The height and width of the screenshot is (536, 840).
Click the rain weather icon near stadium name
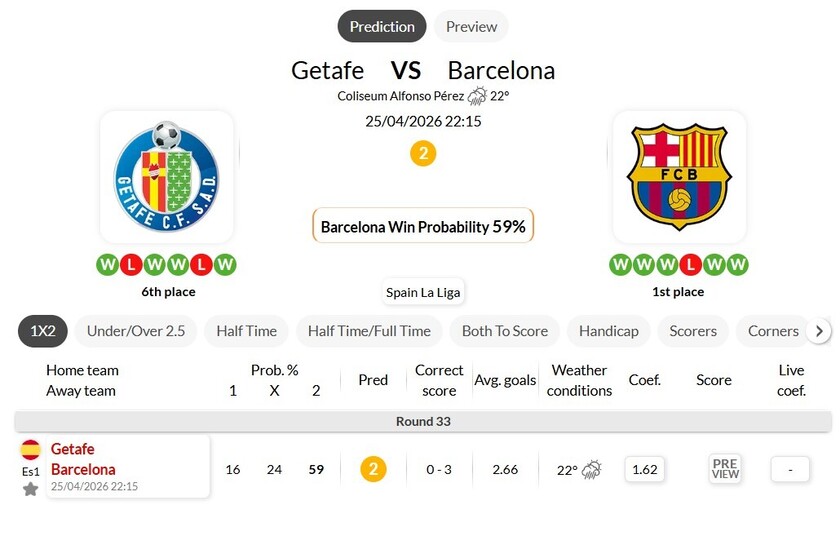477,96
